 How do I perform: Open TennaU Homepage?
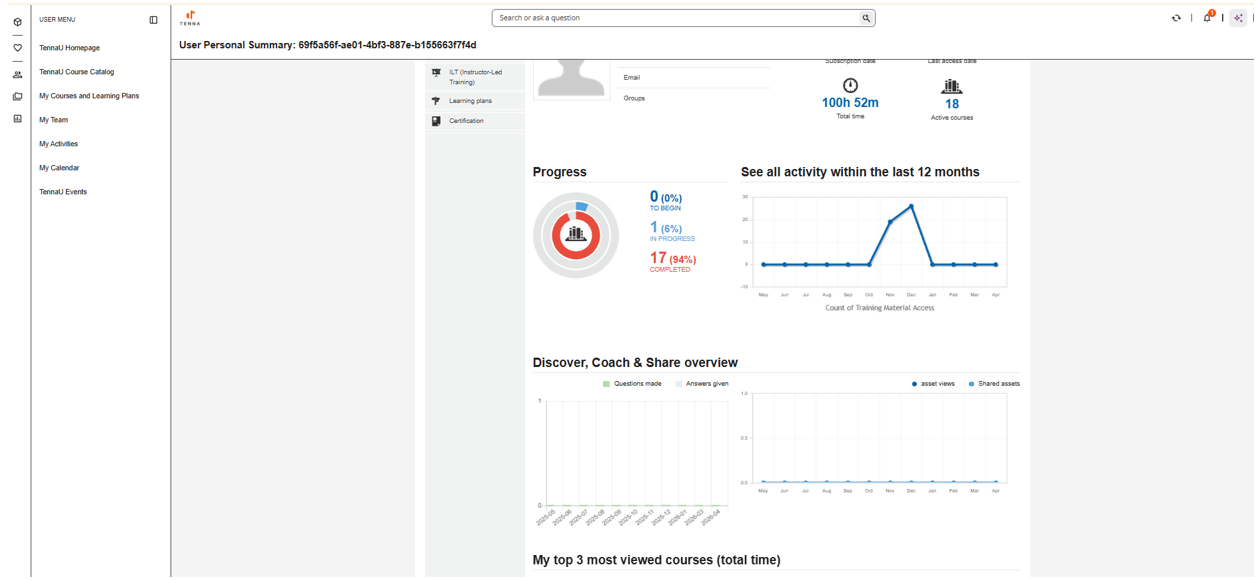(69, 48)
